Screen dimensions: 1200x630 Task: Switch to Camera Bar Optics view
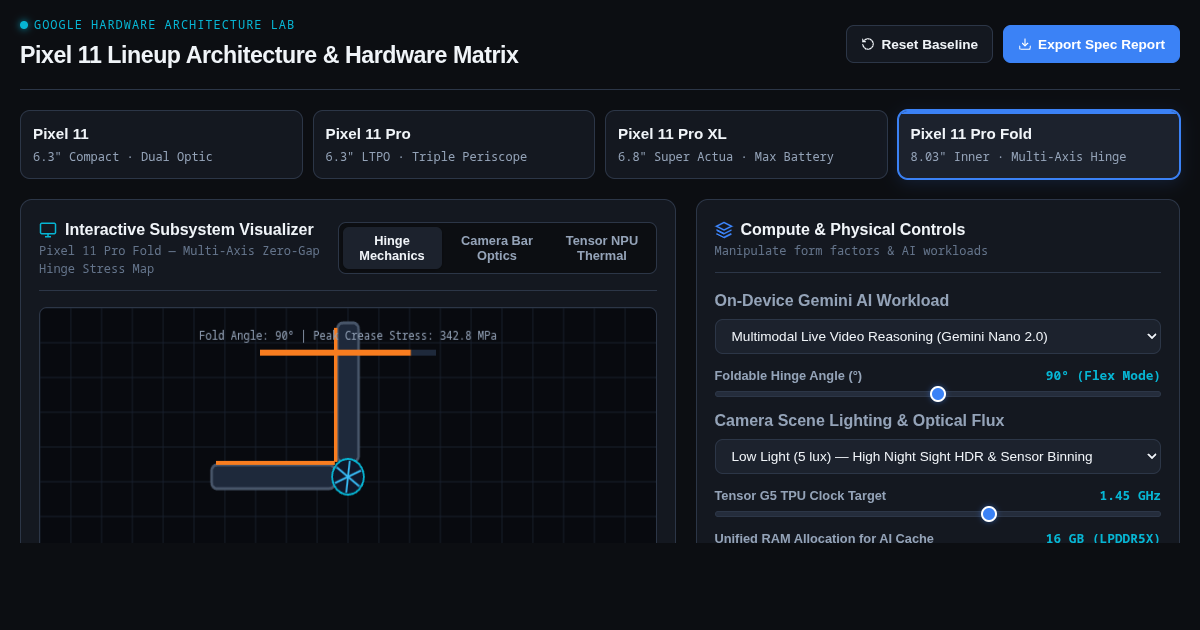497,248
